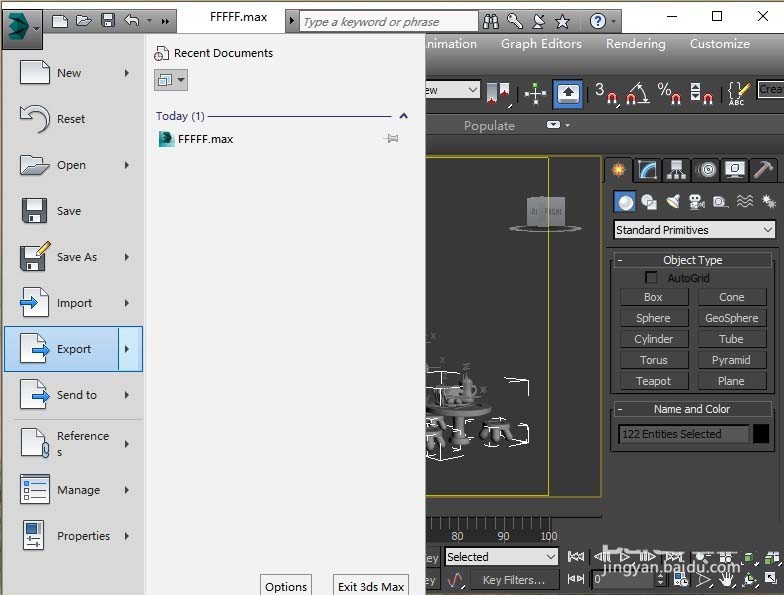The height and width of the screenshot is (595, 784).
Task: Select the Space Warps waves icon
Action: point(744,202)
